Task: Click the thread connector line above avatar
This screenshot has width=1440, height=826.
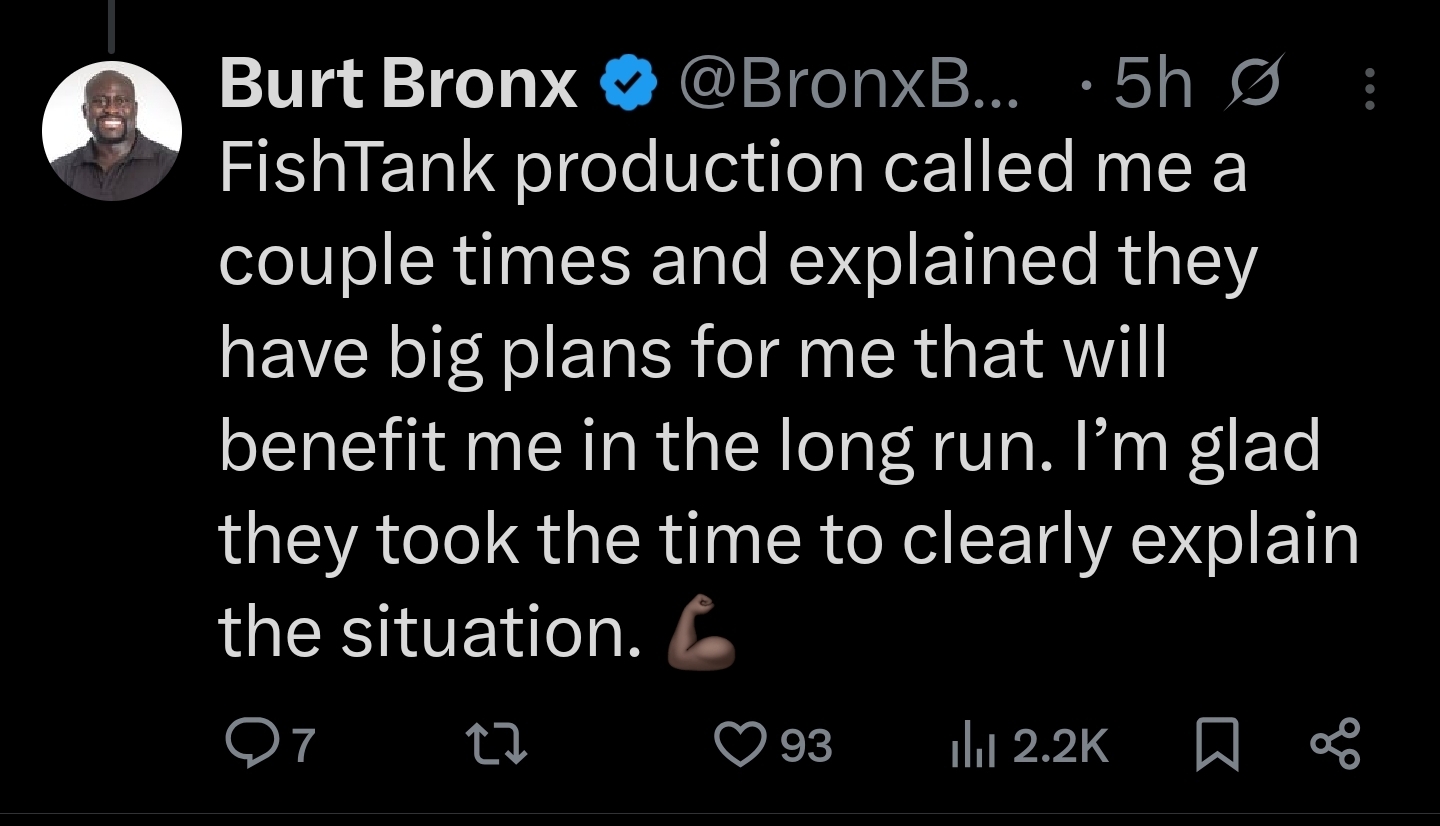Action: tap(110, 25)
